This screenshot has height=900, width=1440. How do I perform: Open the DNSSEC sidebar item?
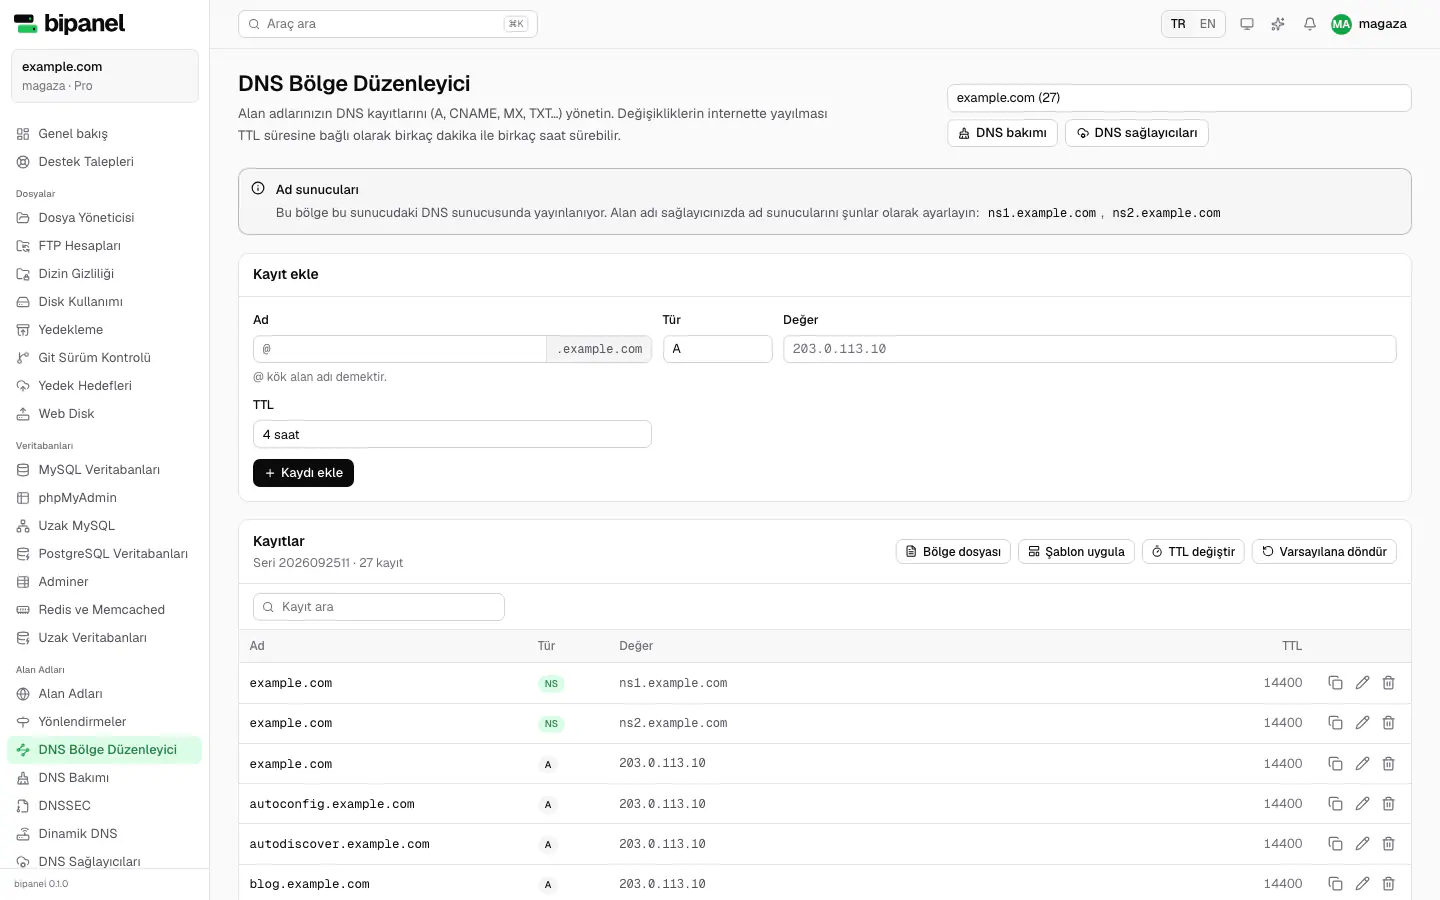[105, 806]
